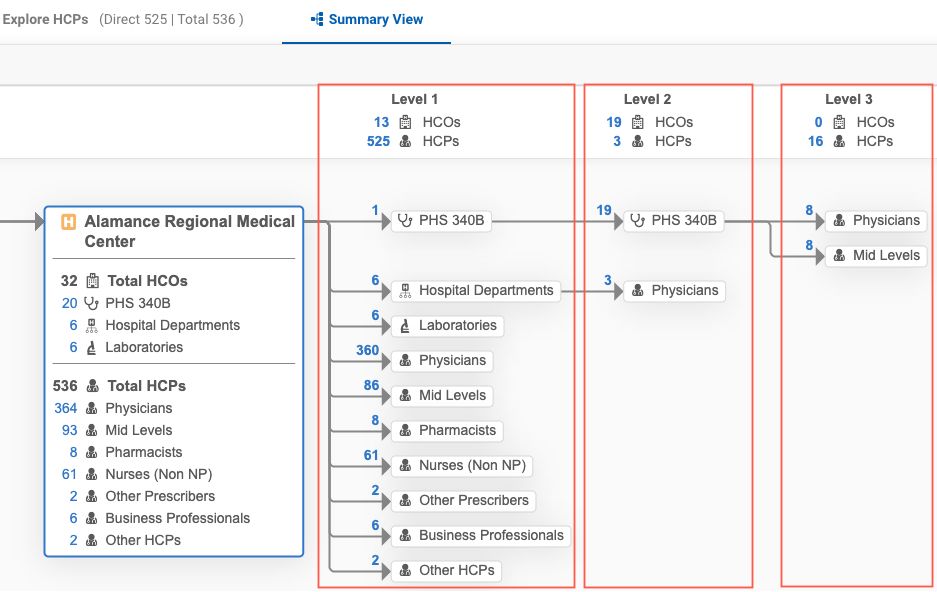
Task: Click the stethoscope icon in Level 1 PHS 340B node
Action: [405, 220]
